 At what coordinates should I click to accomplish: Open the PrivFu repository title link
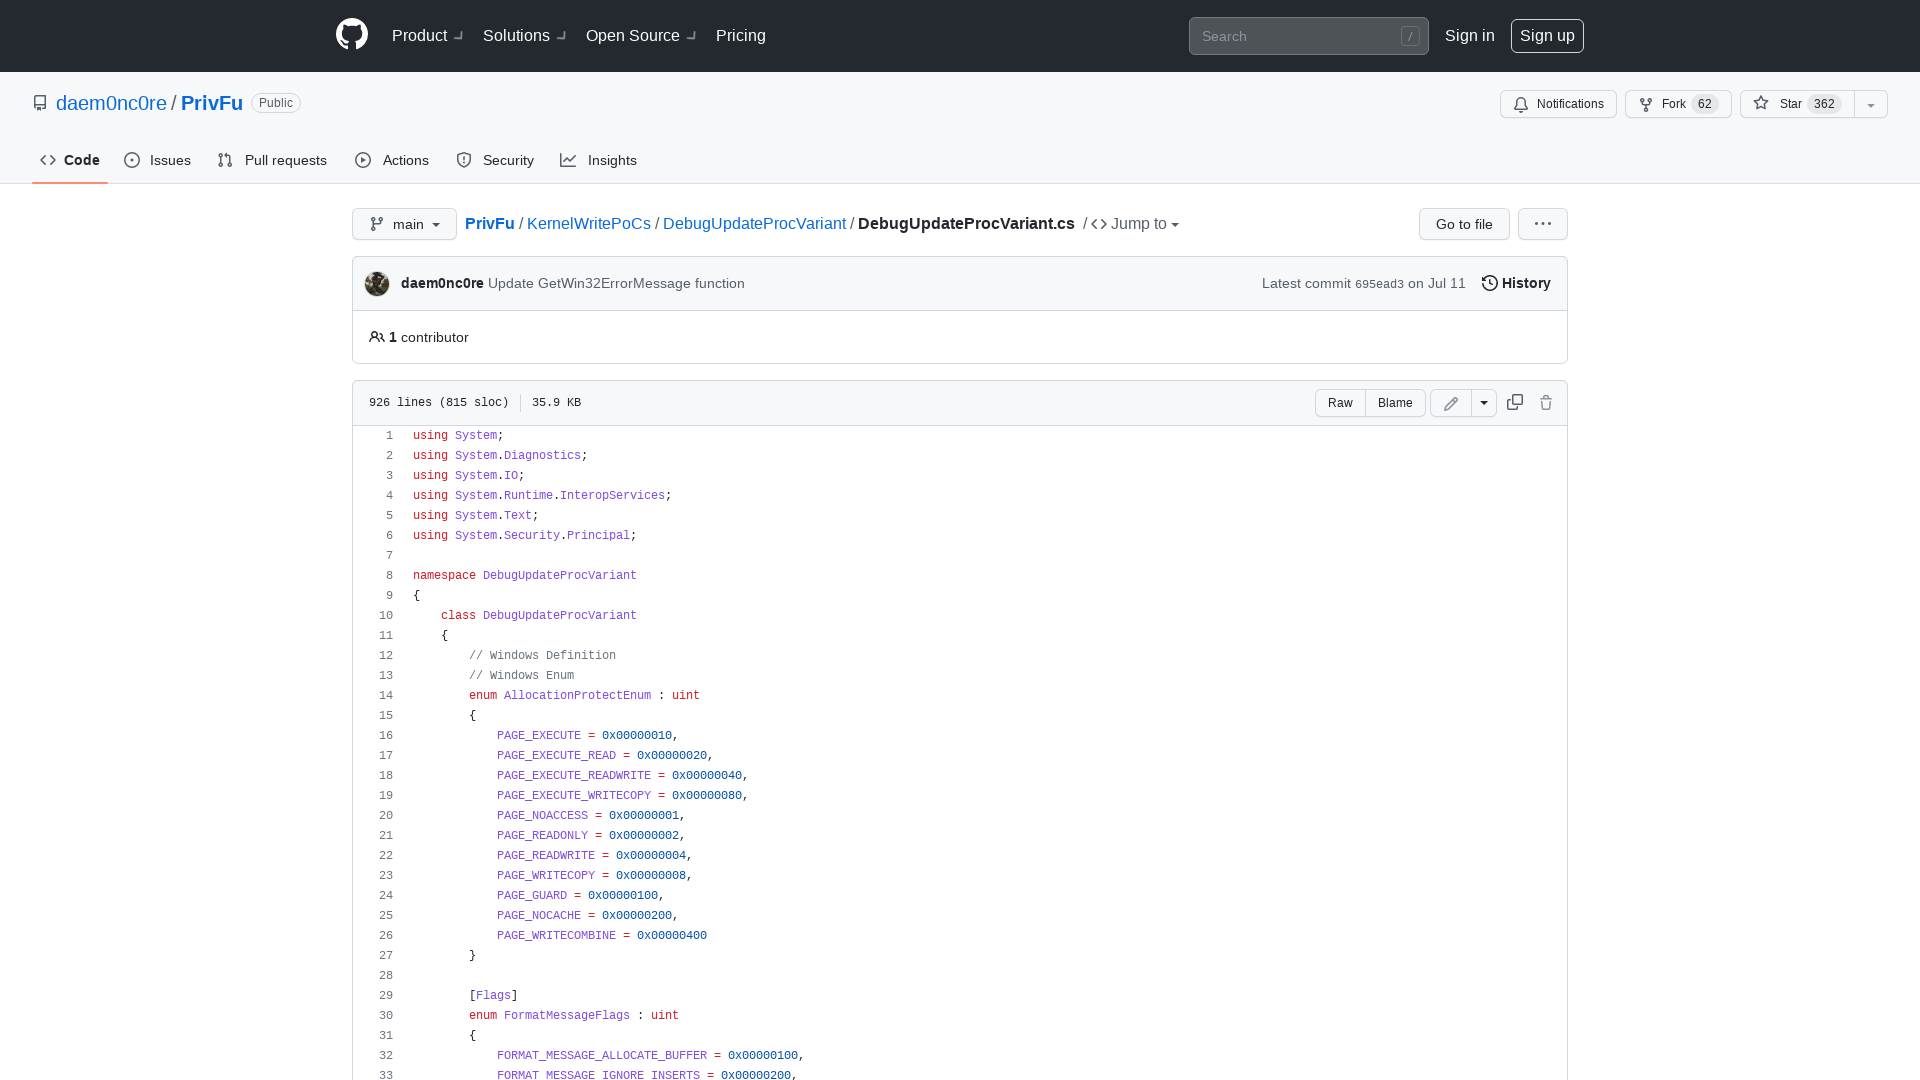tap(212, 103)
